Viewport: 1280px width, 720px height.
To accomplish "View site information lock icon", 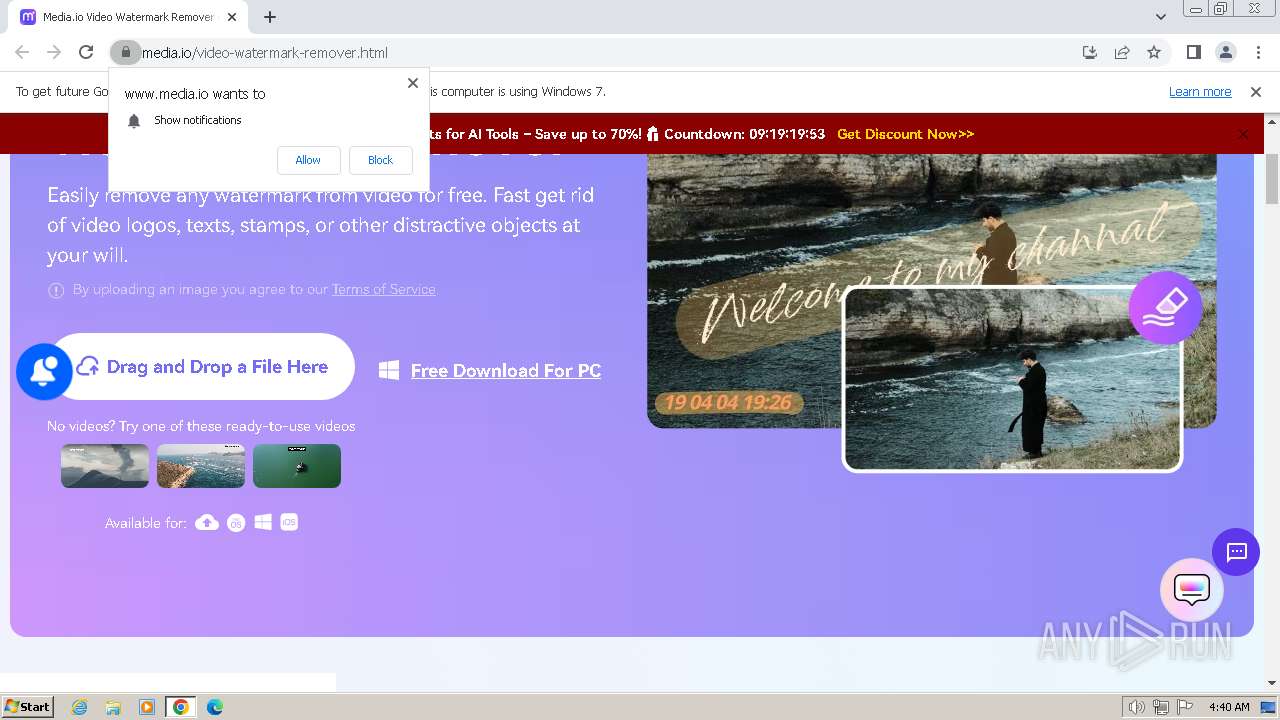I will [125, 52].
